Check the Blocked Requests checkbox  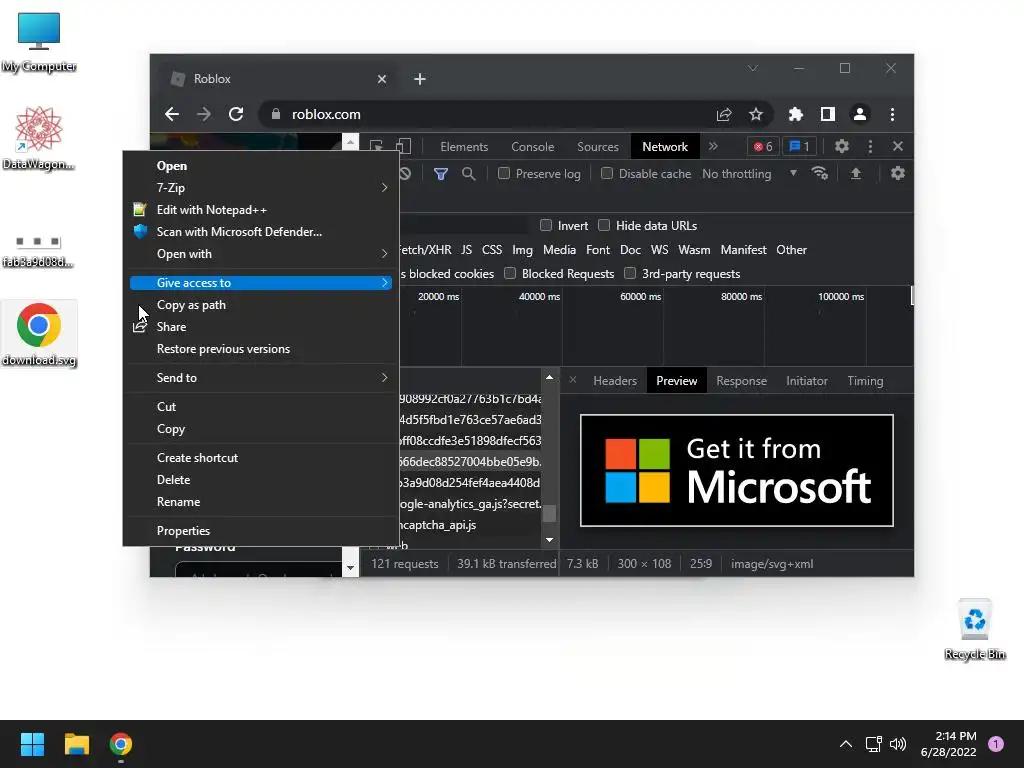pos(510,273)
